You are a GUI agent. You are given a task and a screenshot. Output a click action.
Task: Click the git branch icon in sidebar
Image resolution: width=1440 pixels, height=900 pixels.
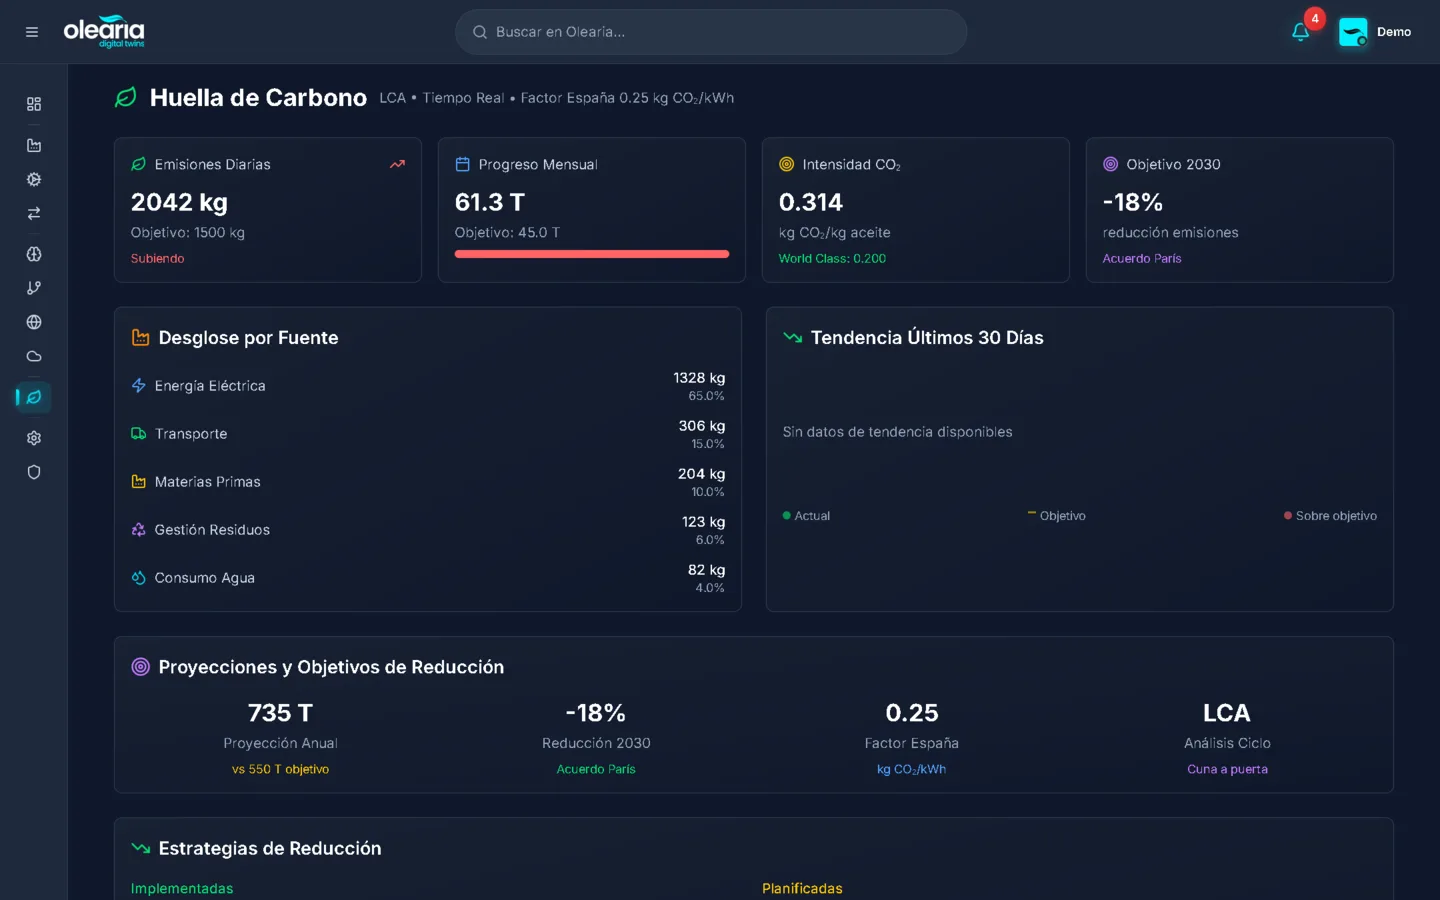tap(34, 288)
